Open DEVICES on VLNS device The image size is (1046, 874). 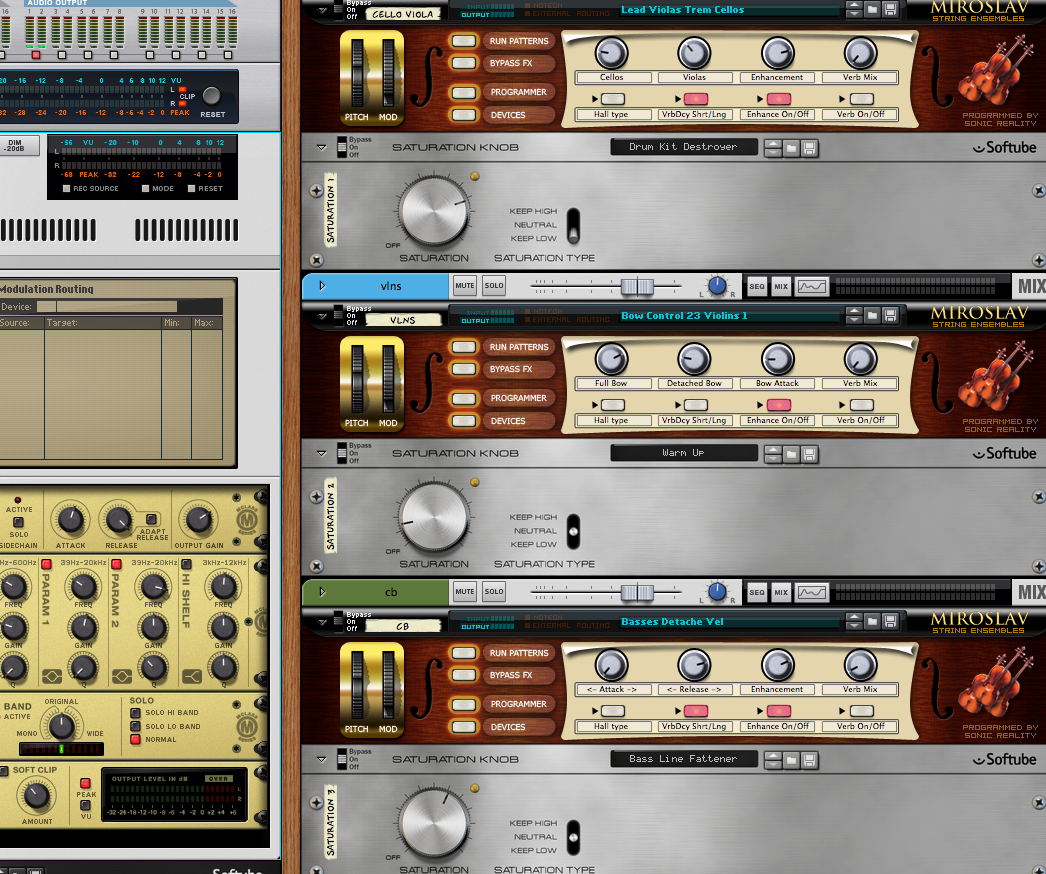(464, 421)
